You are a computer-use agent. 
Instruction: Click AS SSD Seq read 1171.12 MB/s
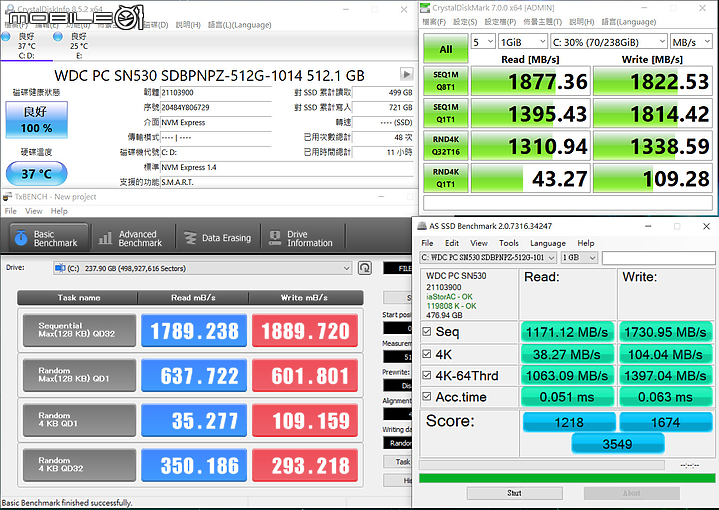pos(567,332)
